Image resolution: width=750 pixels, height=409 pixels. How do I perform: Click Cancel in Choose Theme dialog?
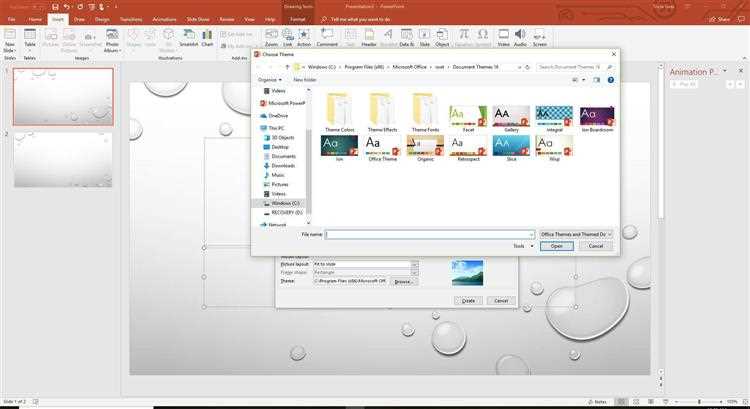595,245
